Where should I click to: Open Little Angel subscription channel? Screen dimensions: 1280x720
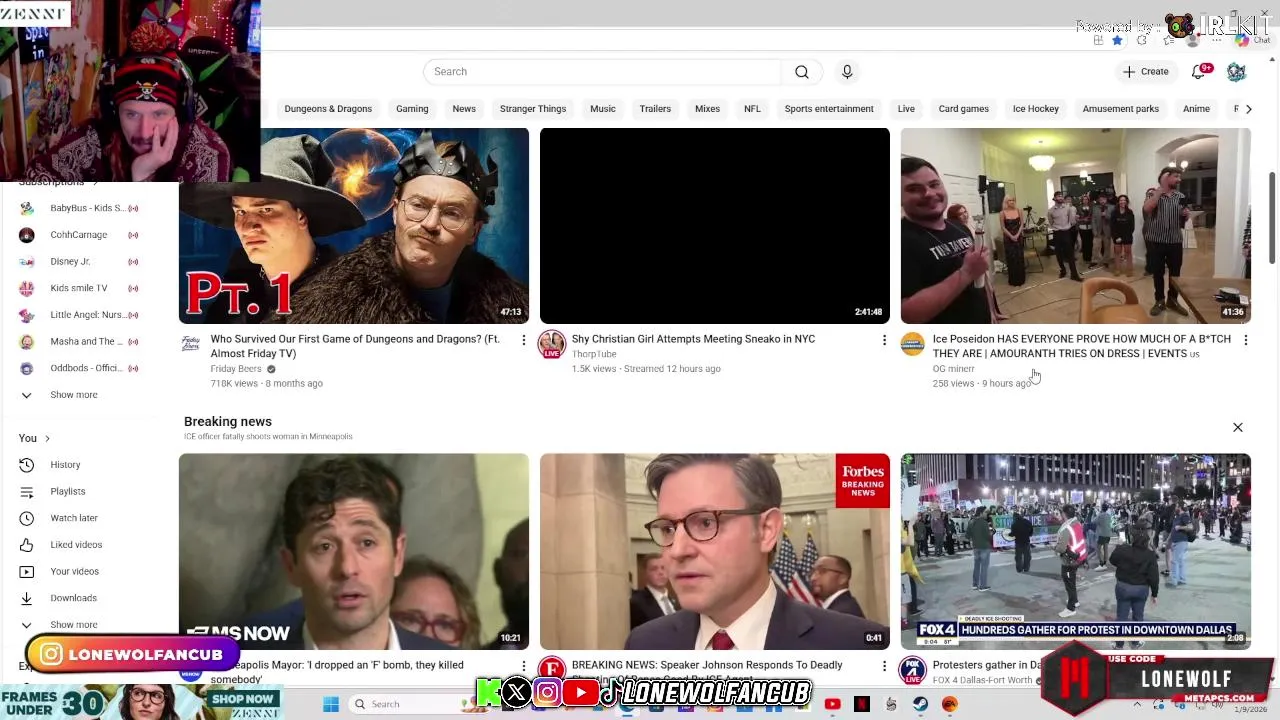click(80, 315)
